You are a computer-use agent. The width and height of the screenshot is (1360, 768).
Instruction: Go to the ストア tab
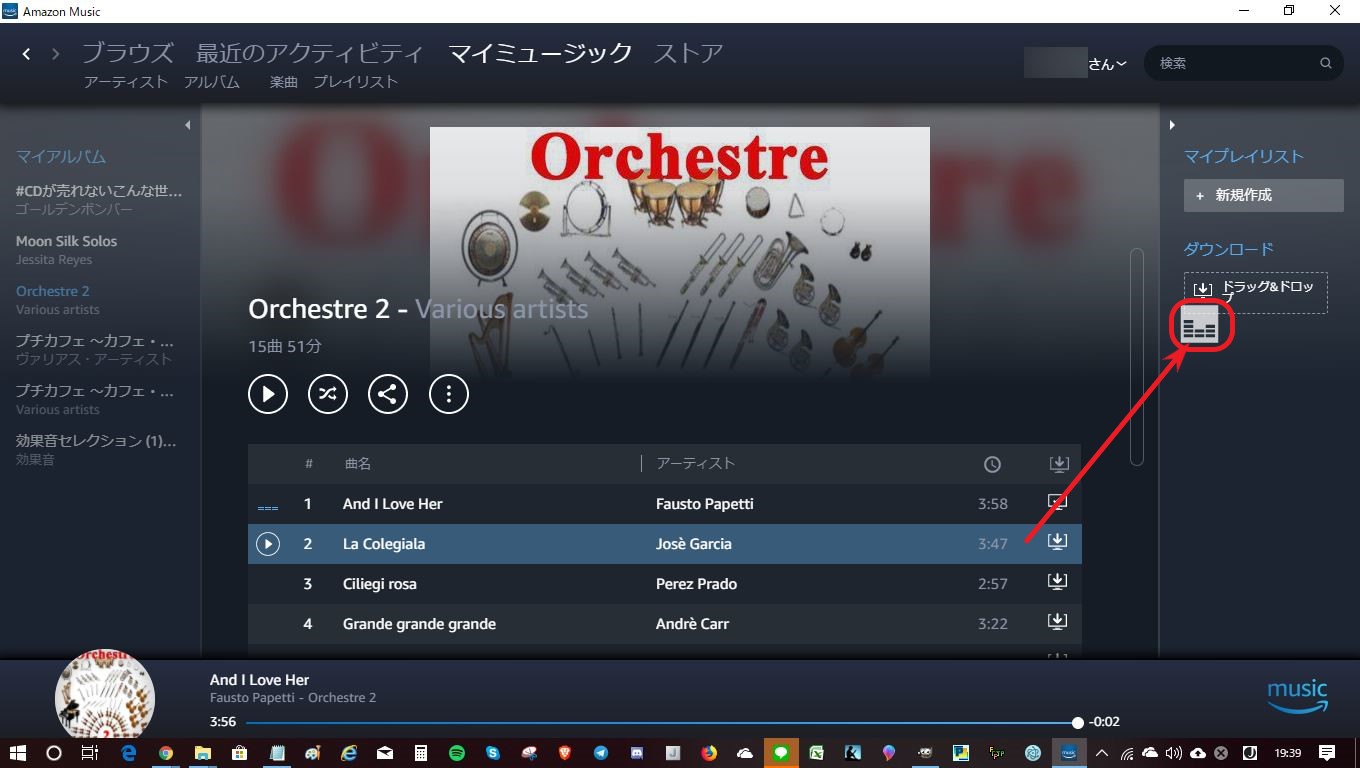[x=688, y=53]
